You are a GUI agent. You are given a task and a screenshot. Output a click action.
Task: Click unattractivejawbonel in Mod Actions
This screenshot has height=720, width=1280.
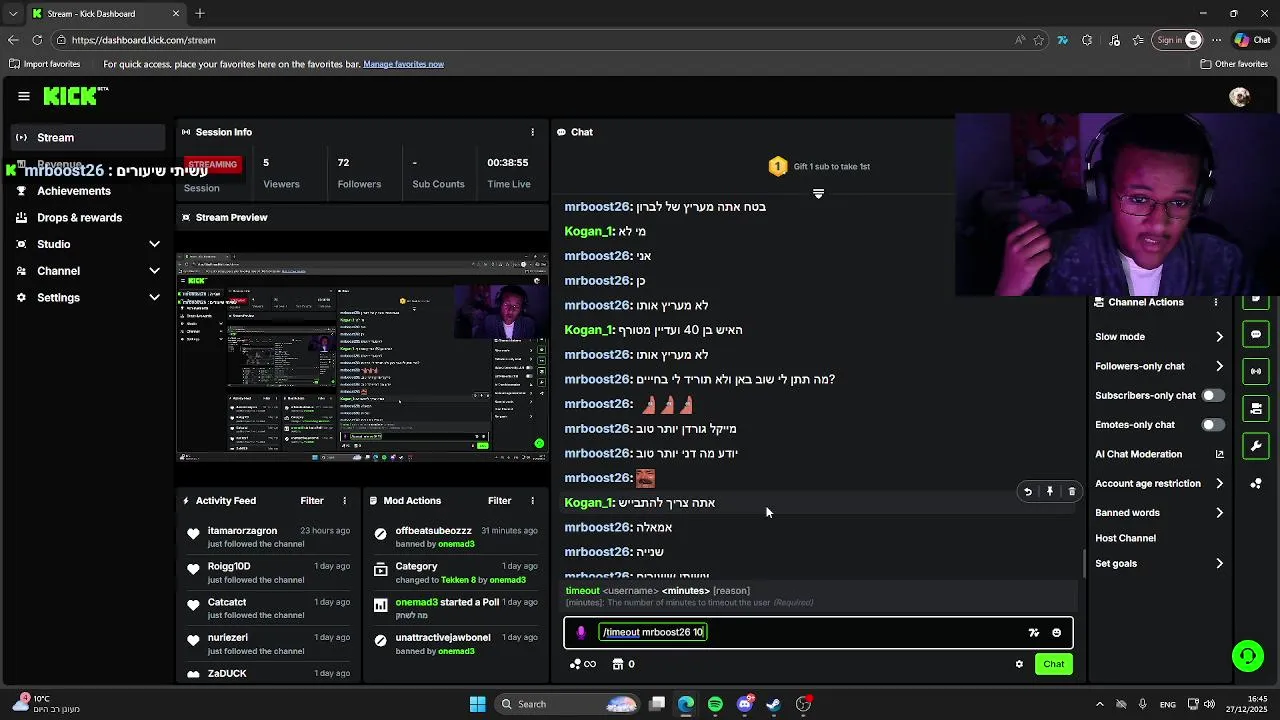443,638
